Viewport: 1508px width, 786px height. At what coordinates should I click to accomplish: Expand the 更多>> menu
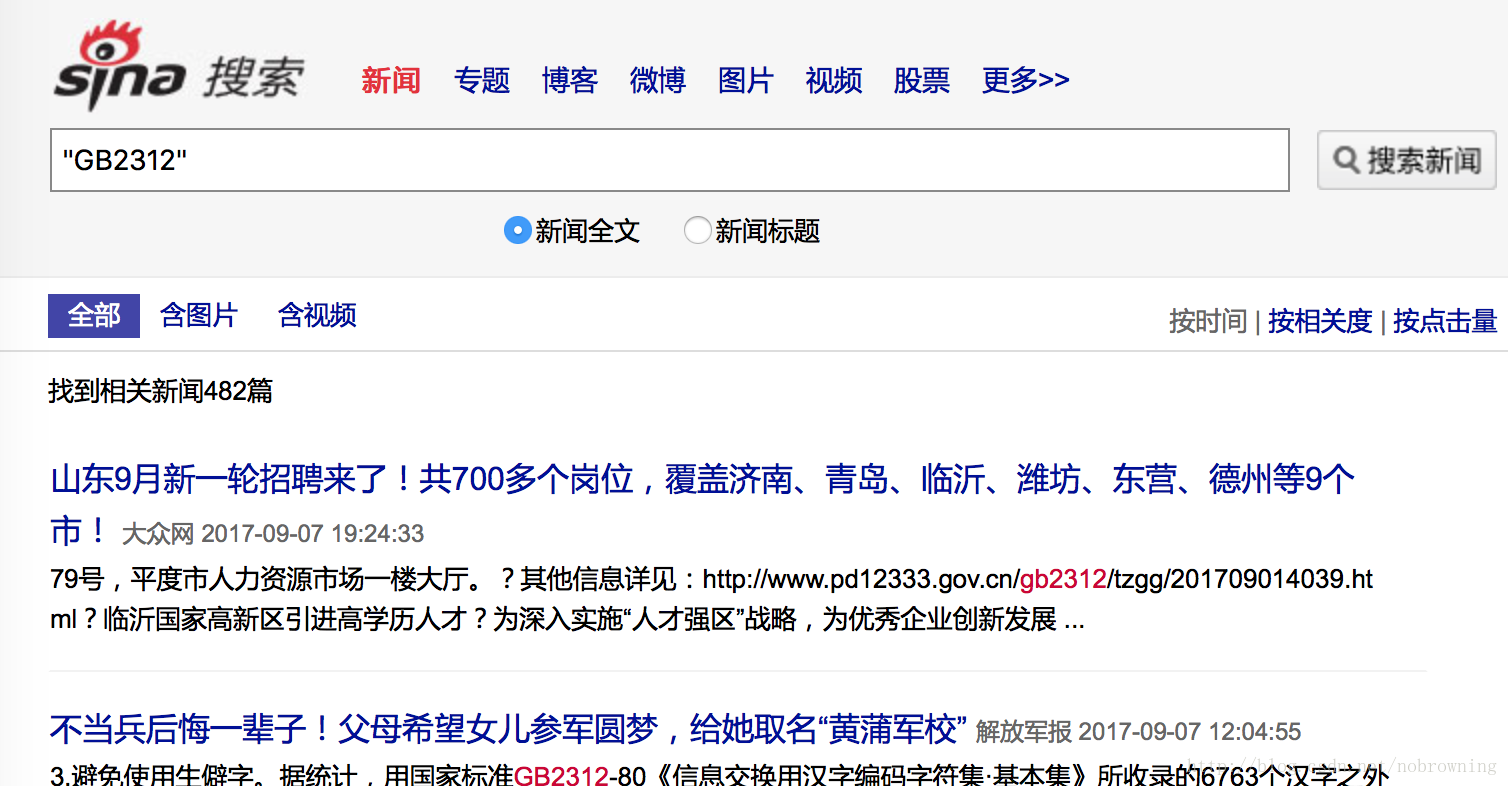coord(1025,80)
